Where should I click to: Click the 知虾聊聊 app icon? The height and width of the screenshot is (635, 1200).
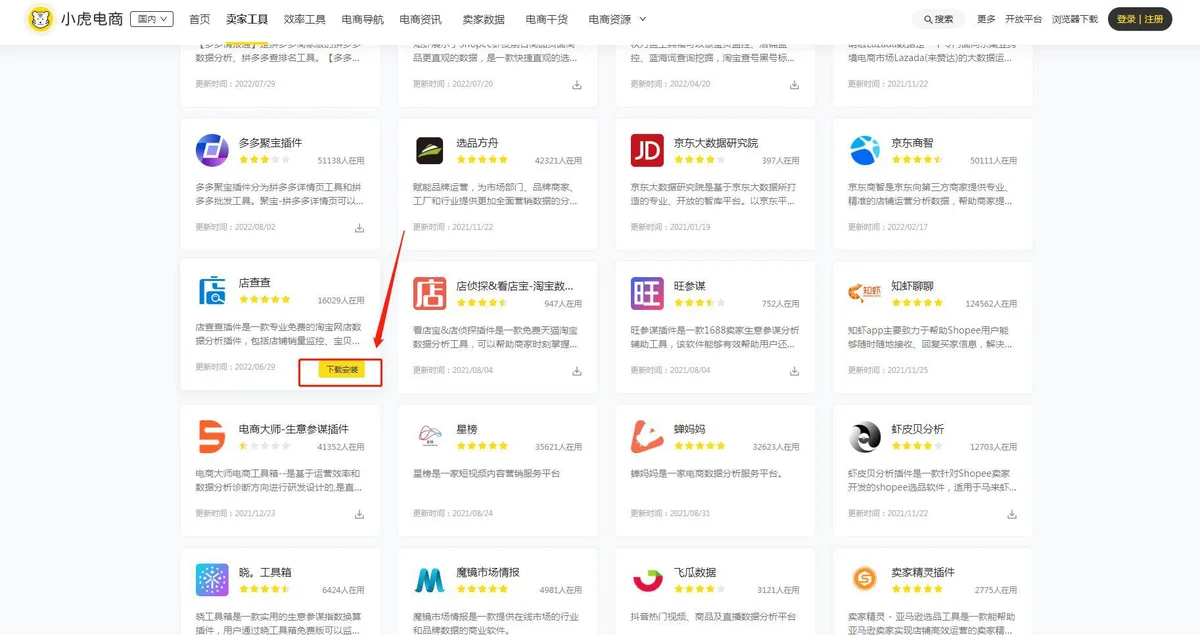tap(865, 293)
